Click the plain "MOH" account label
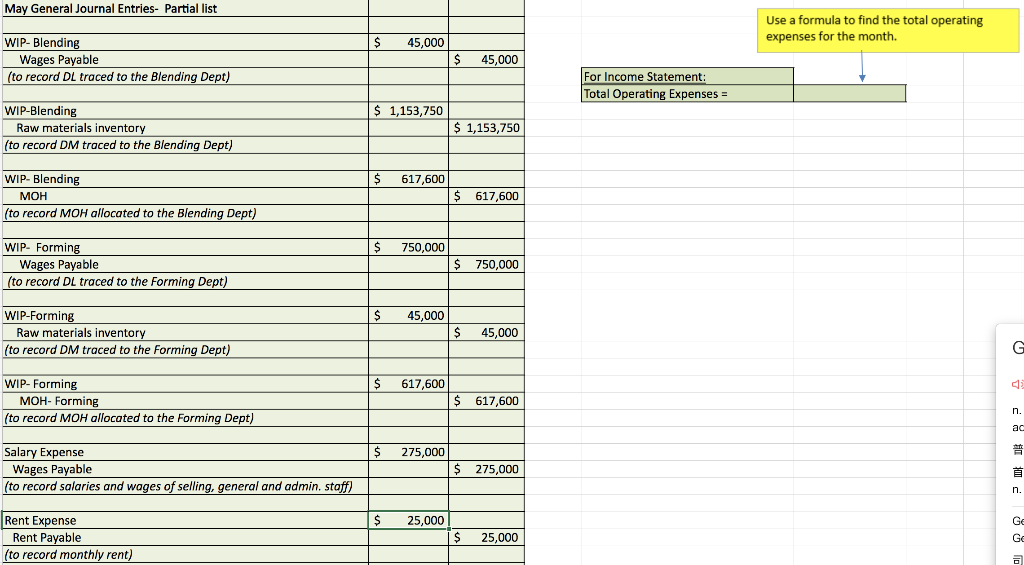The image size is (1024, 565). (x=33, y=196)
